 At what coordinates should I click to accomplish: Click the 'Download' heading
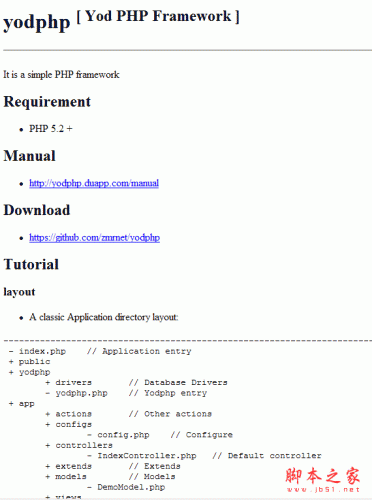coord(37,210)
